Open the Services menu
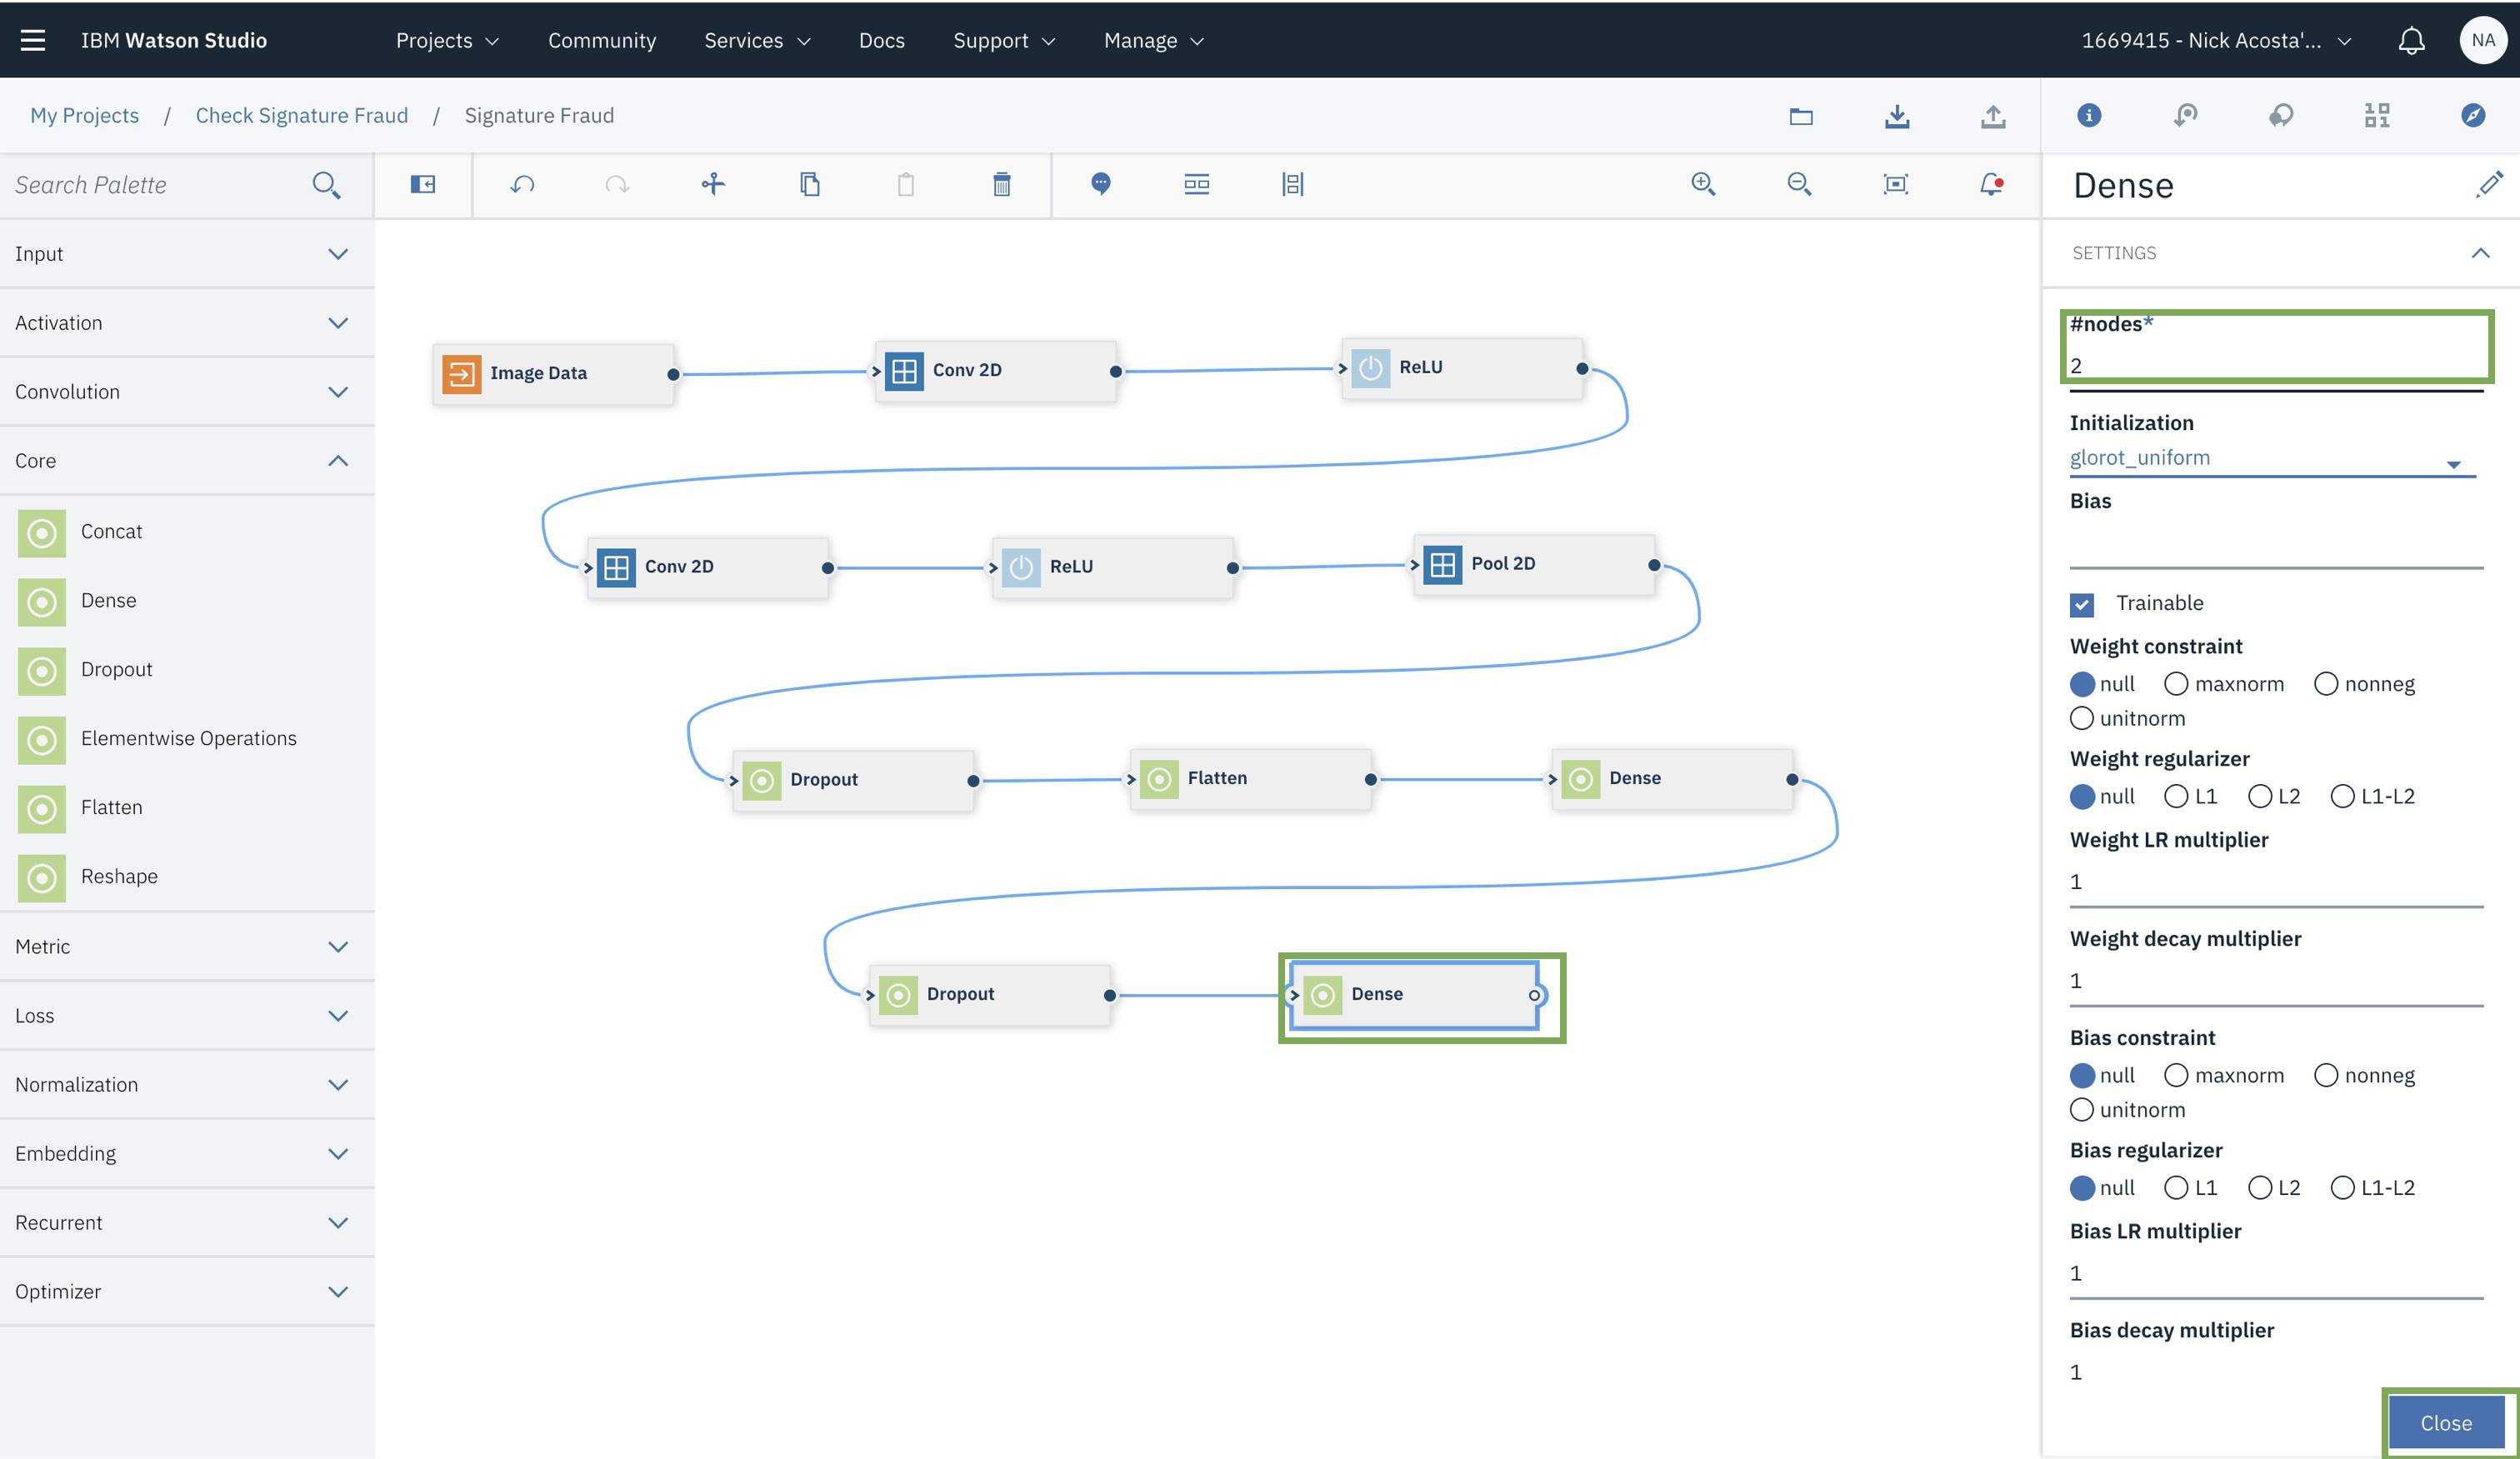2520x1459 pixels. coord(757,40)
